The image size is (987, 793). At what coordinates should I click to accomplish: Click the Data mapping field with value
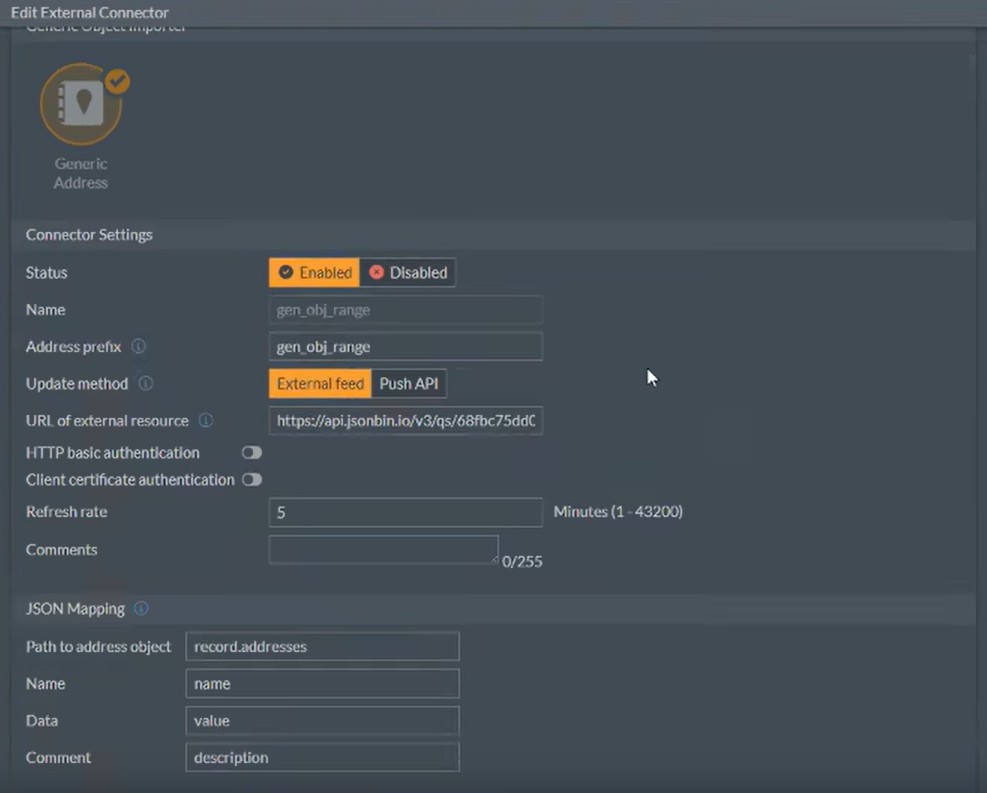pyautogui.click(x=322, y=721)
